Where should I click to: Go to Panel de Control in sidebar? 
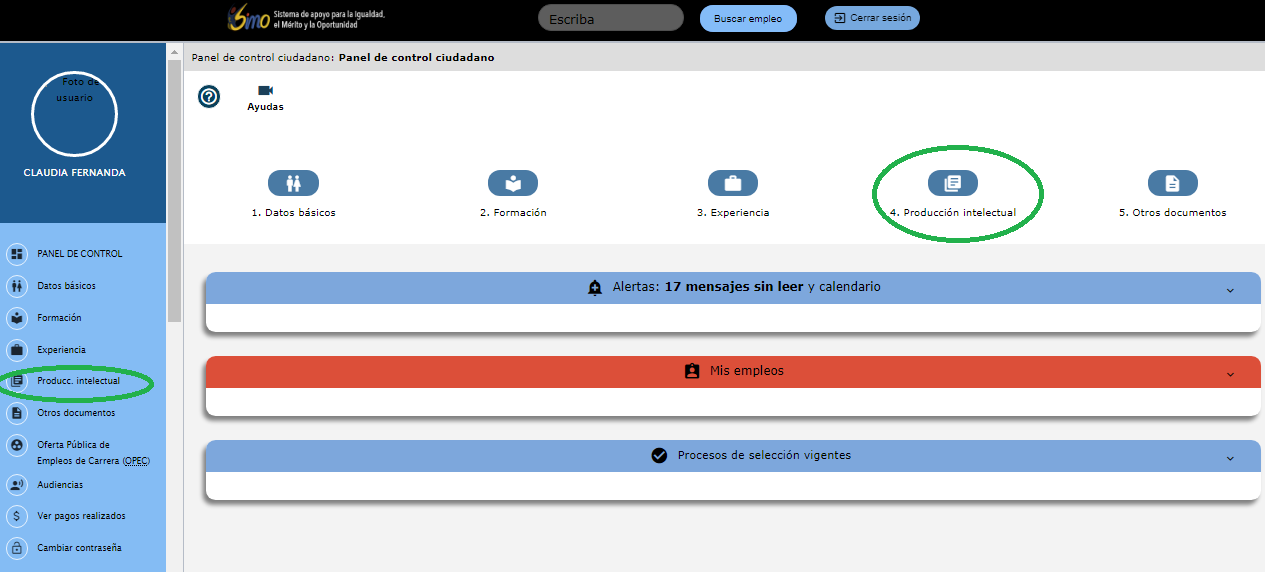79,254
